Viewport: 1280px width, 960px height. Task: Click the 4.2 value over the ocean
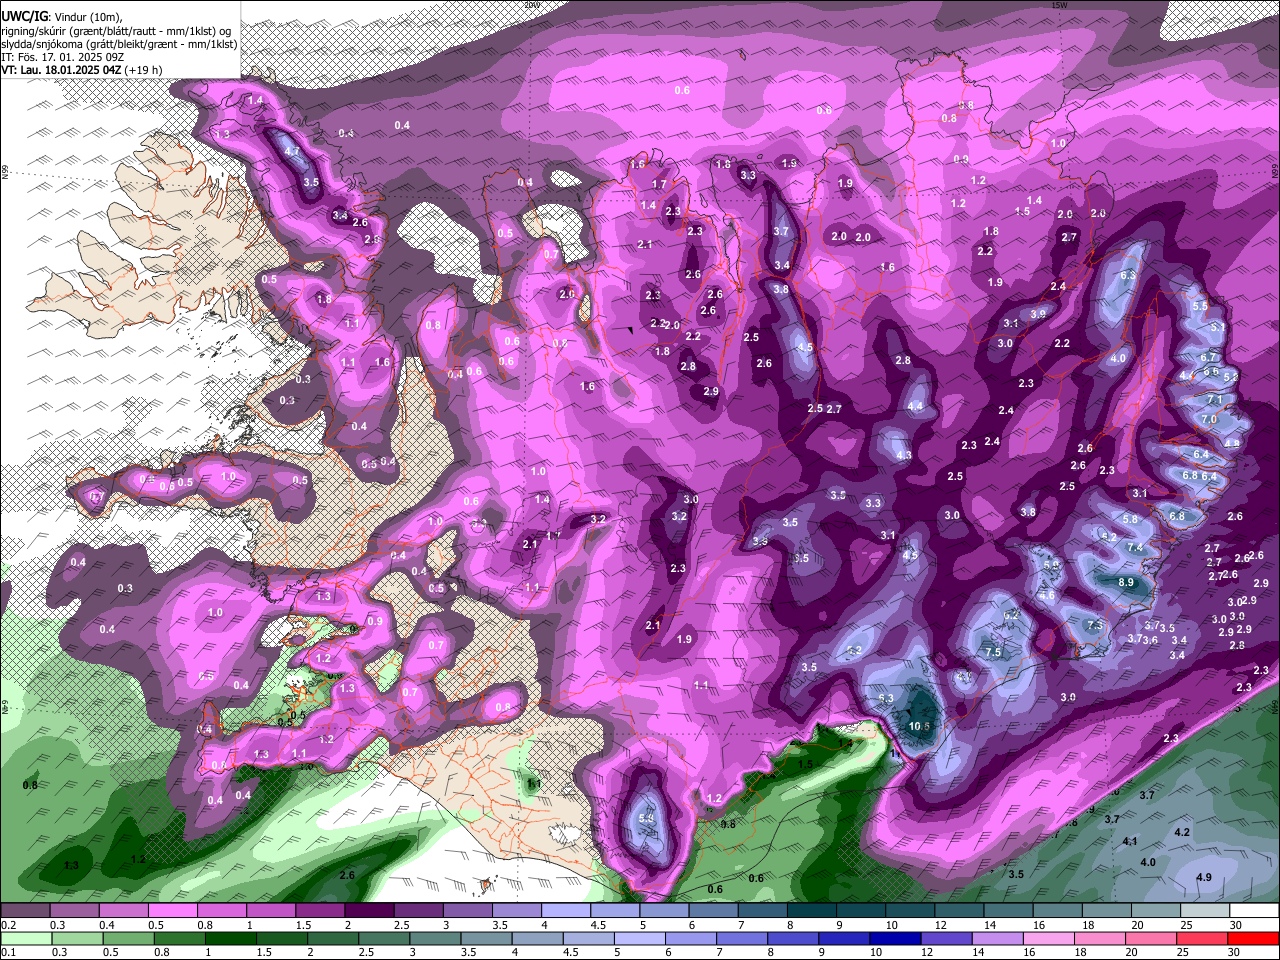[x=1182, y=832]
